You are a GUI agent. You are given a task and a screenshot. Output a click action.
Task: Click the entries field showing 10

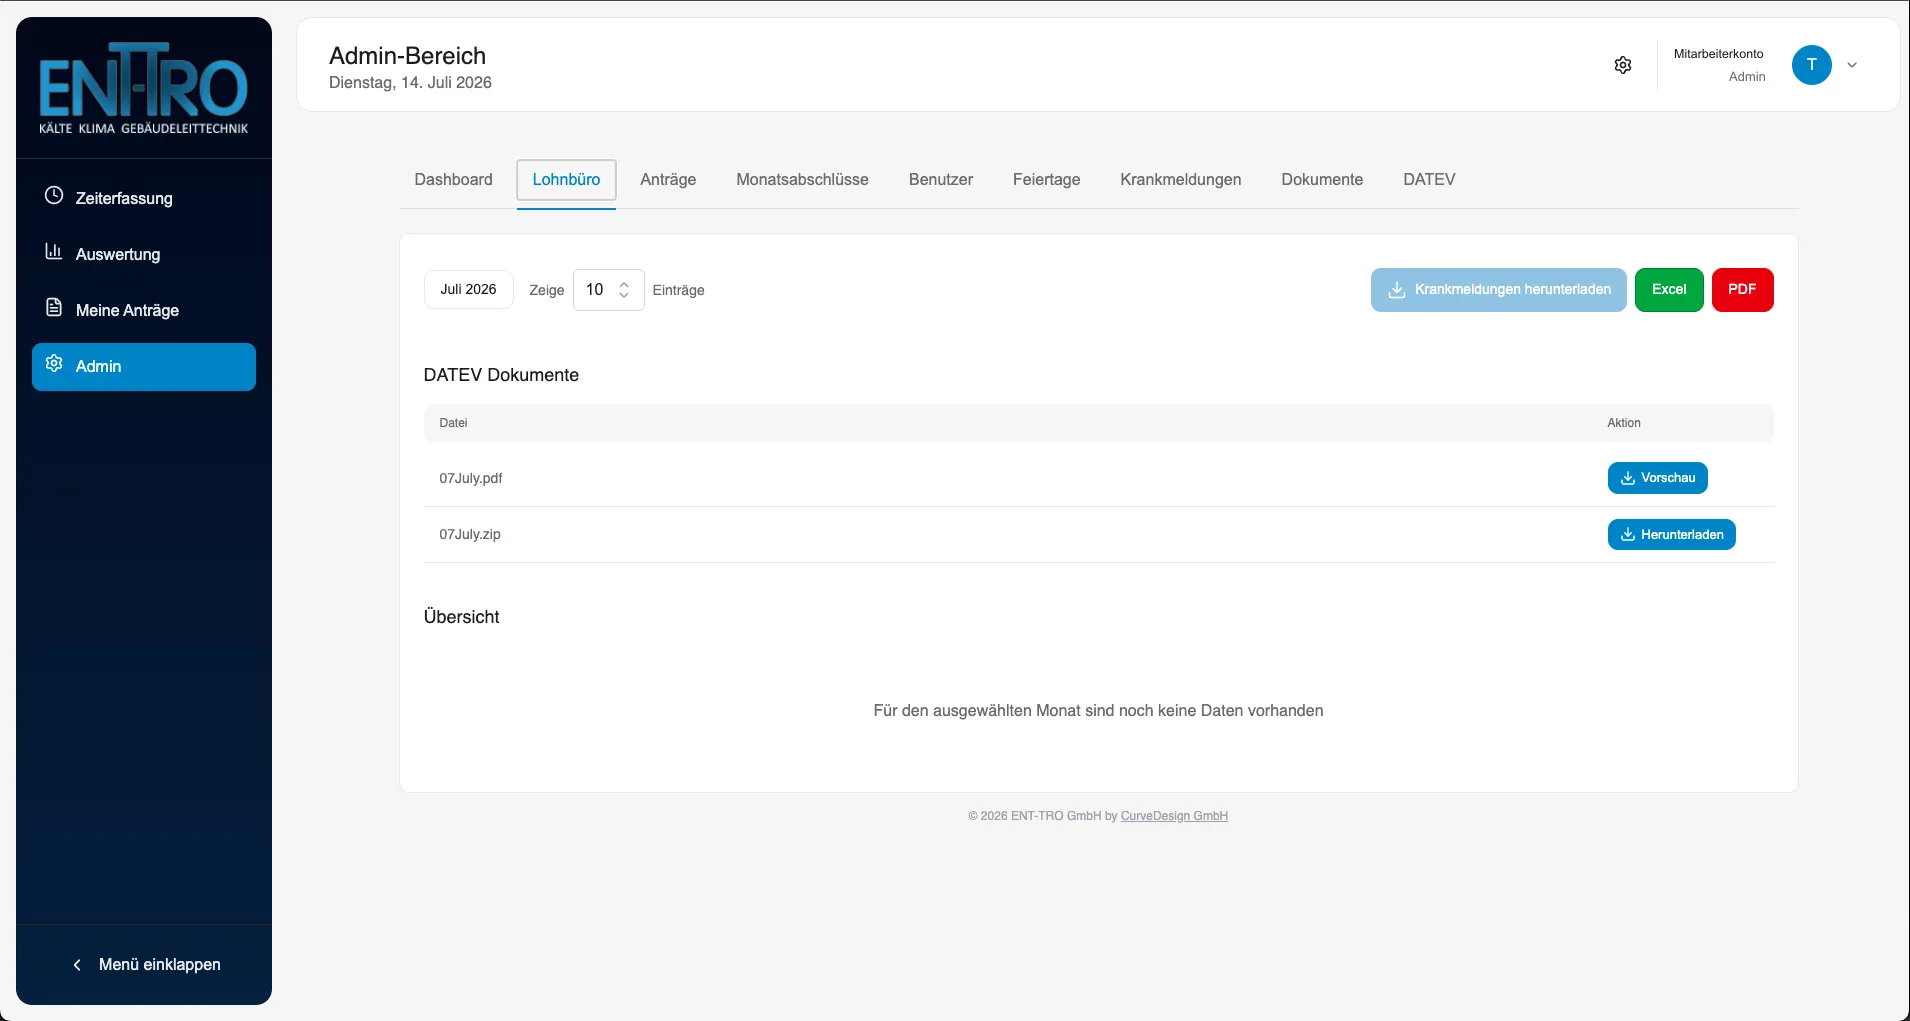pos(608,290)
